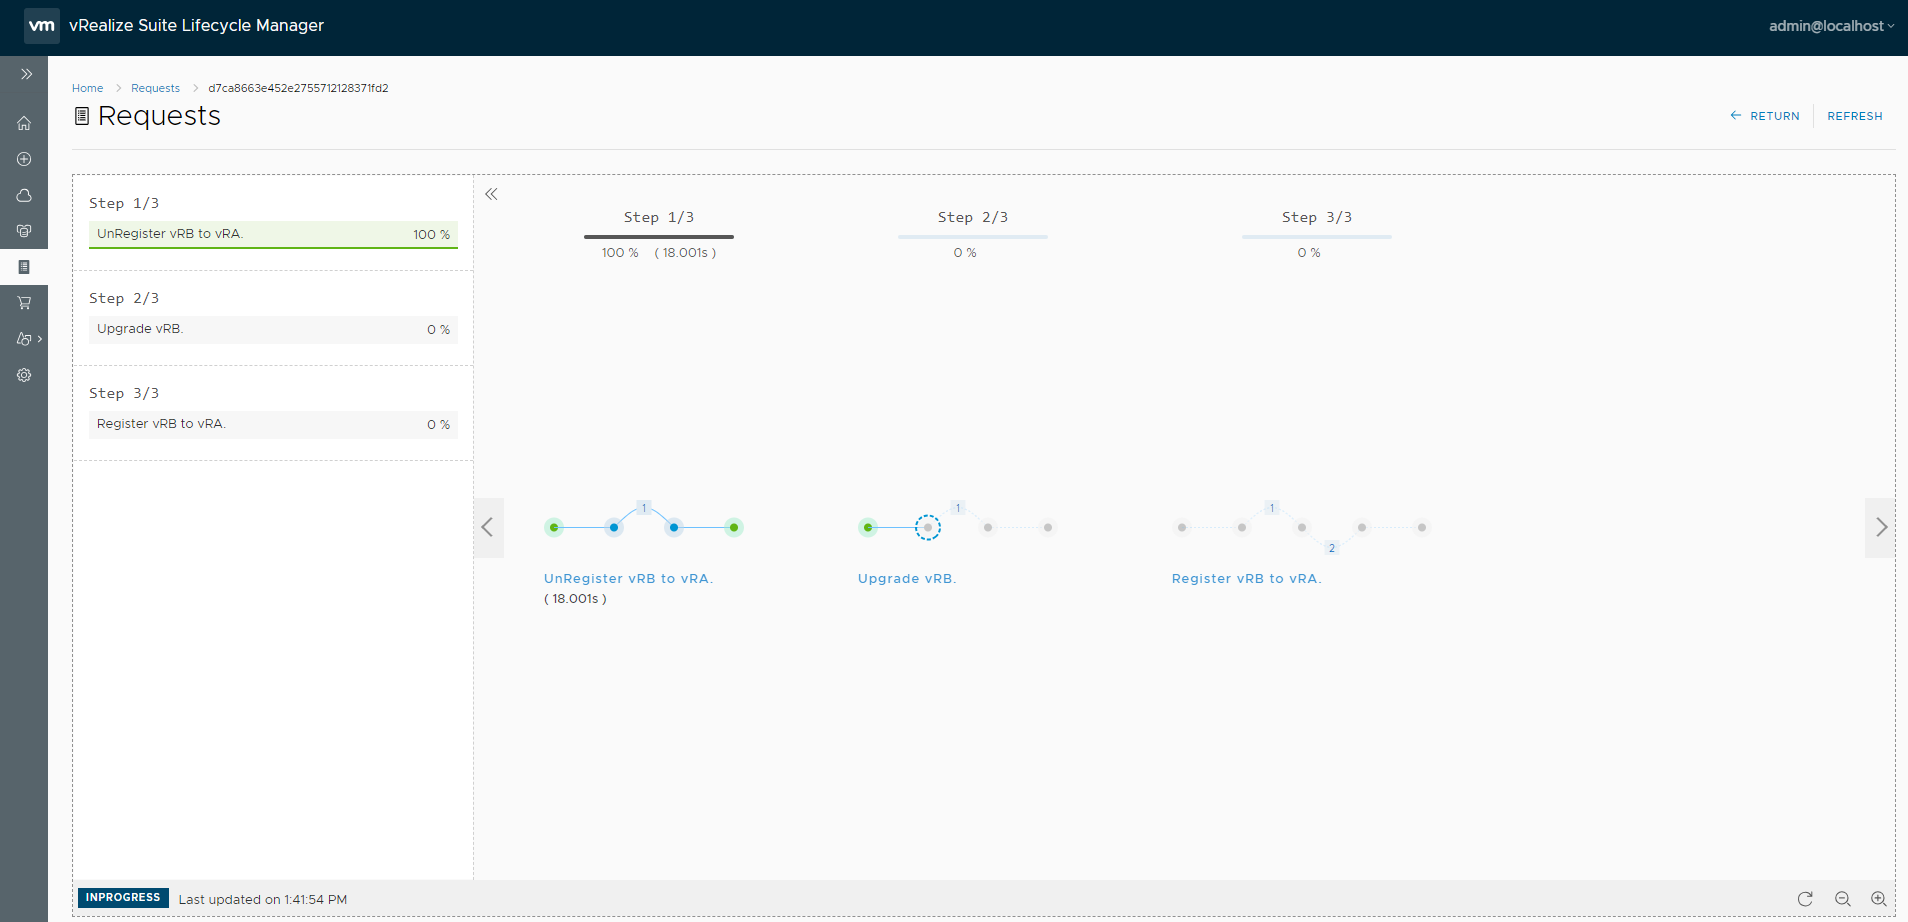Click the REFRESH button
The image size is (1908, 922).
pyautogui.click(x=1854, y=116)
